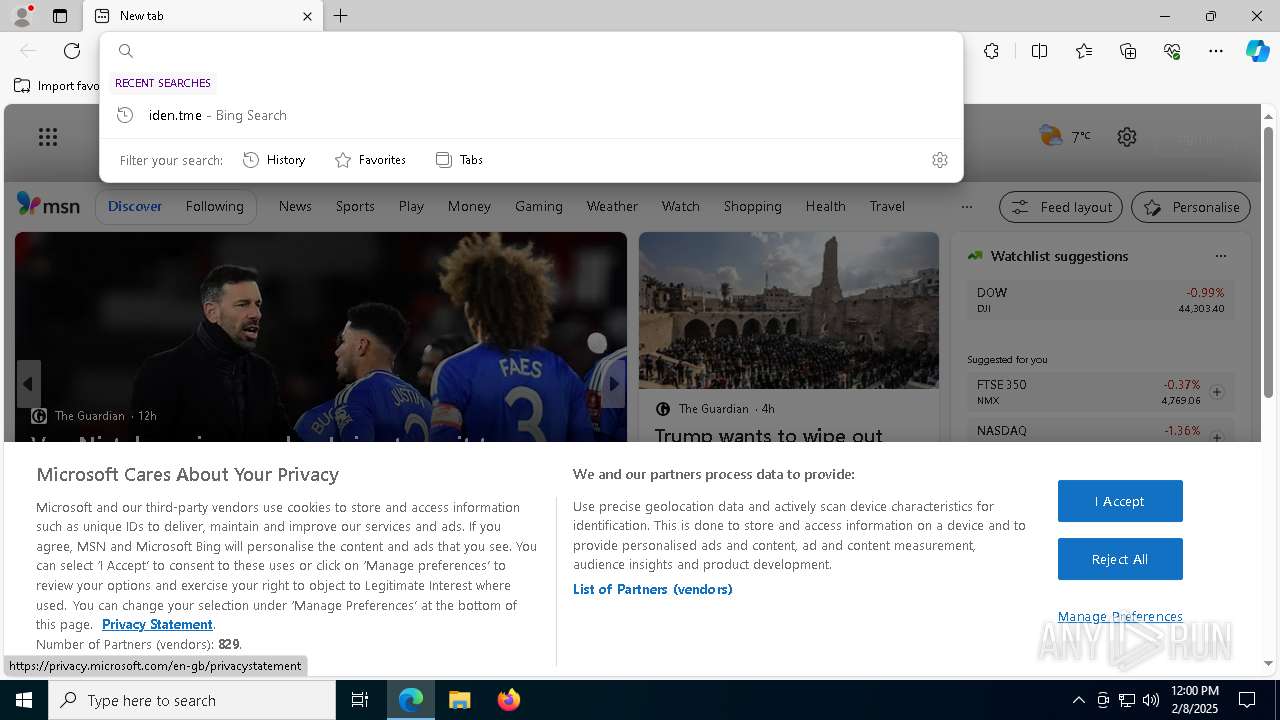Open the Weather category
The width and height of the screenshot is (1280, 720).
(612, 206)
